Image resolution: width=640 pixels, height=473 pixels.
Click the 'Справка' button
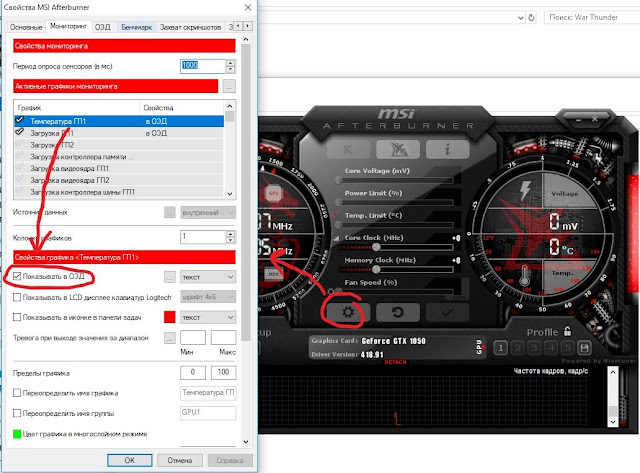tap(230, 460)
